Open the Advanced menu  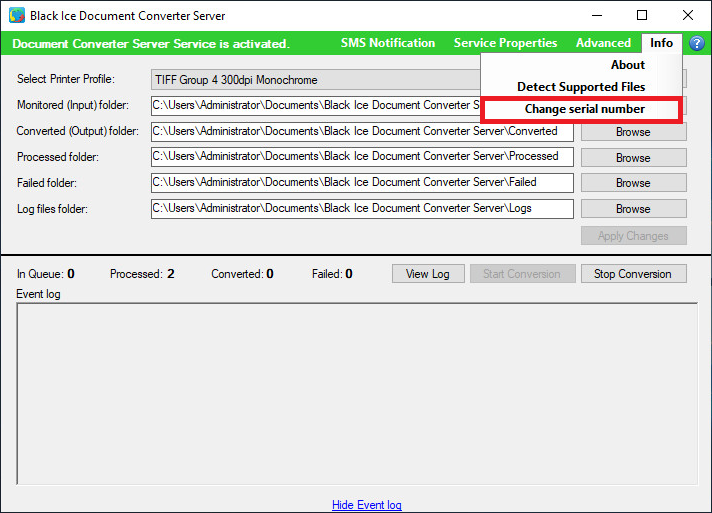(x=603, y=43)
